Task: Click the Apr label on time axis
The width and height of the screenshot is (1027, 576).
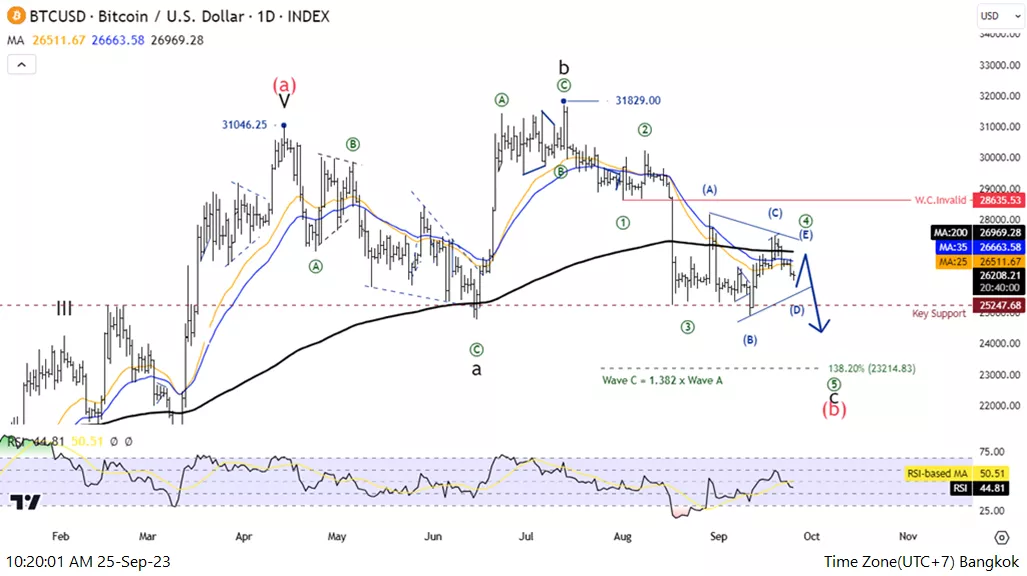Action: [x=244, y=536]
